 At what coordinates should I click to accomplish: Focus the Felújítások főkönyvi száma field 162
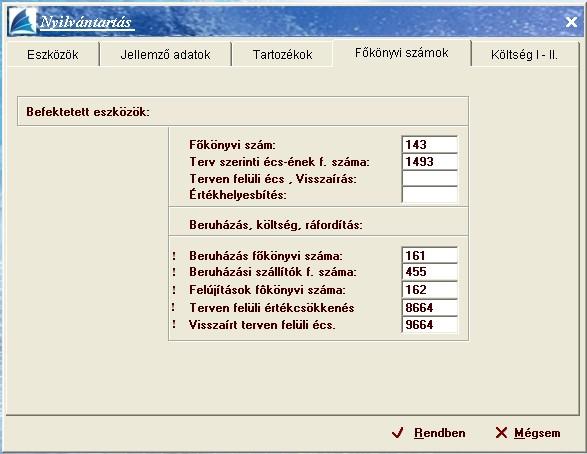pyautogui.click(x=429, y=290)
